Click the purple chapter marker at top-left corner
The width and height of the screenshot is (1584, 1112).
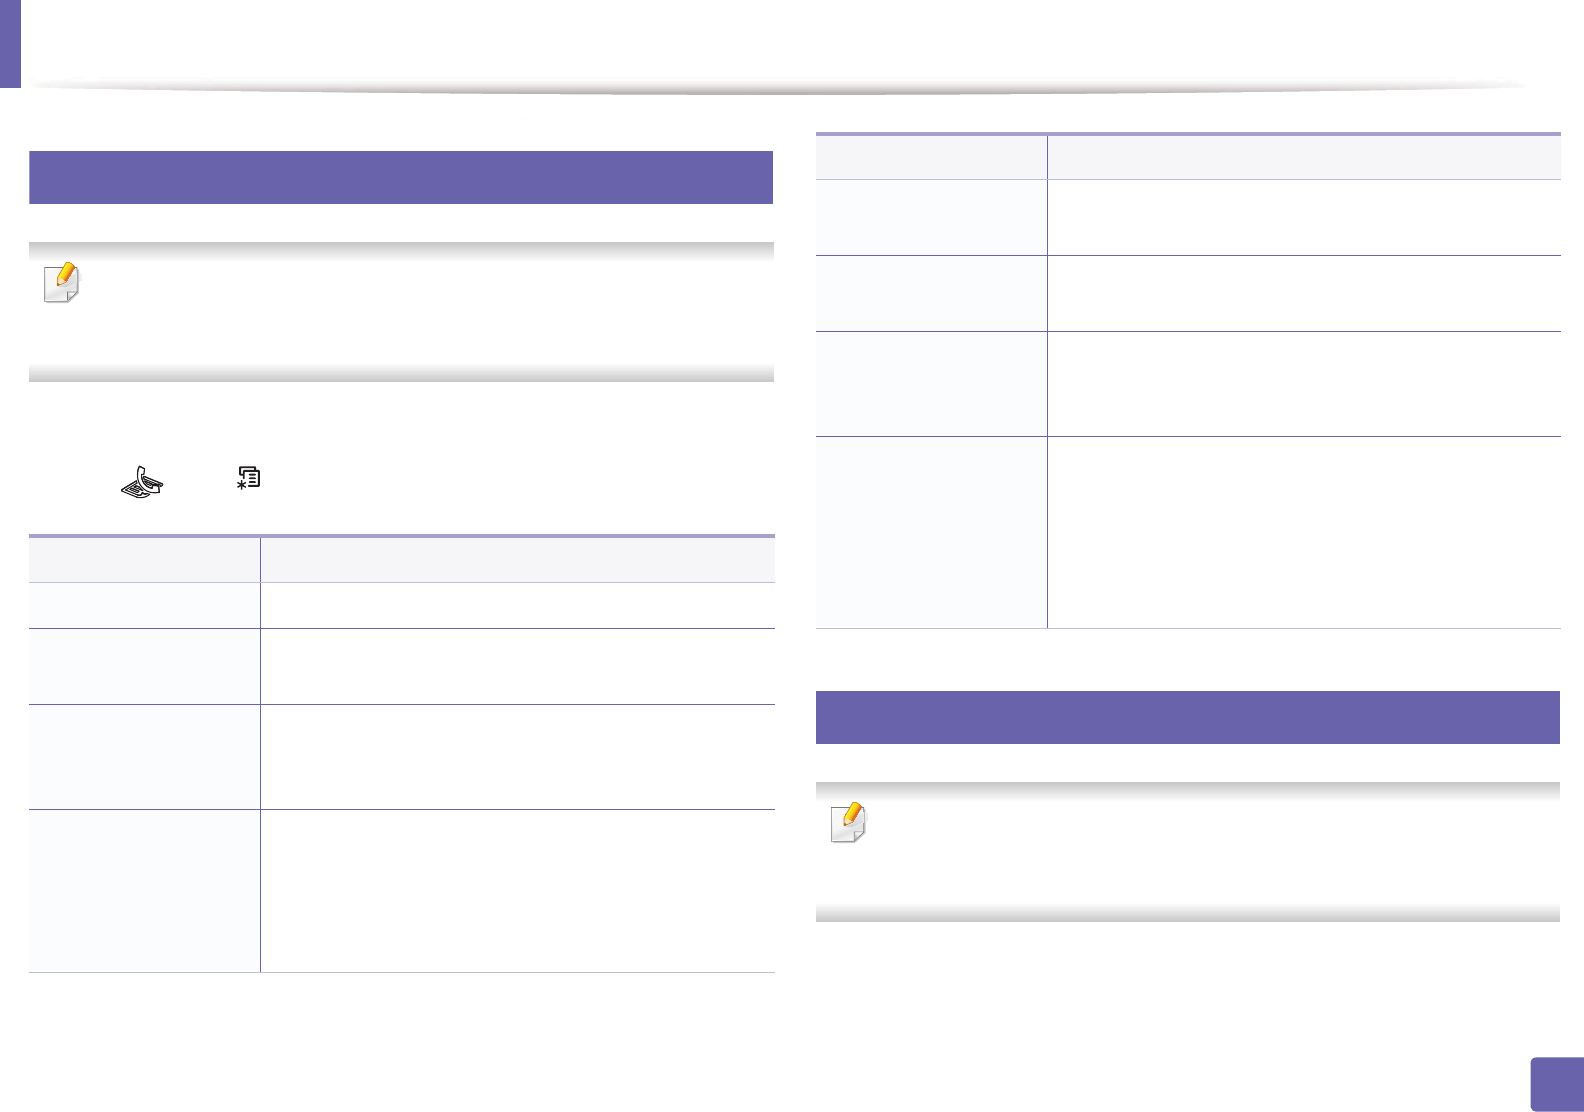(10, 43)
